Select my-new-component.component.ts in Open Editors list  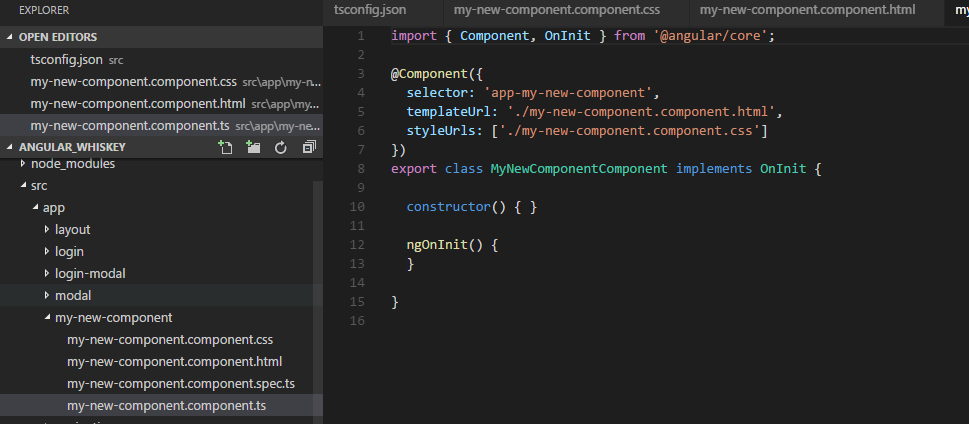pyautogui.click(x=161, y=125)
